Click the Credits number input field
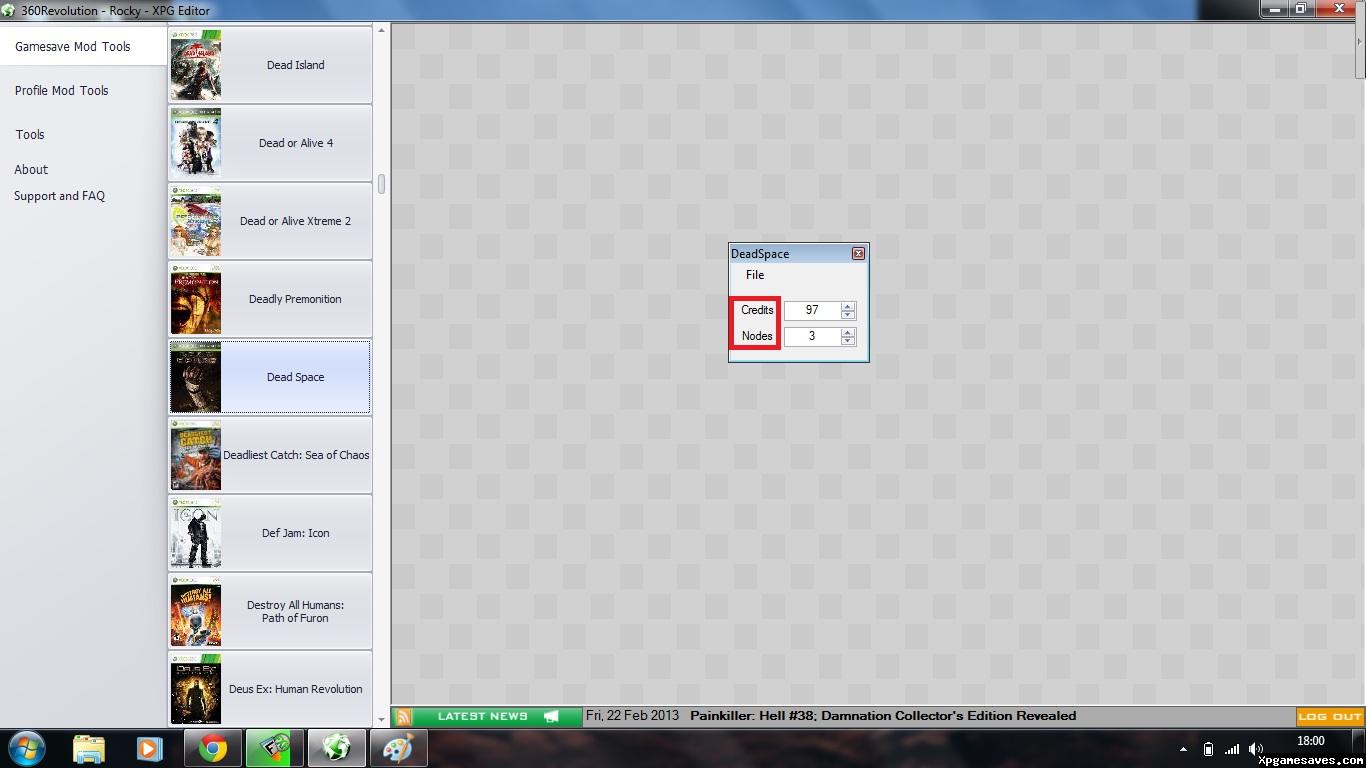This screenshot has height=768, width=1366. [812, 310]
